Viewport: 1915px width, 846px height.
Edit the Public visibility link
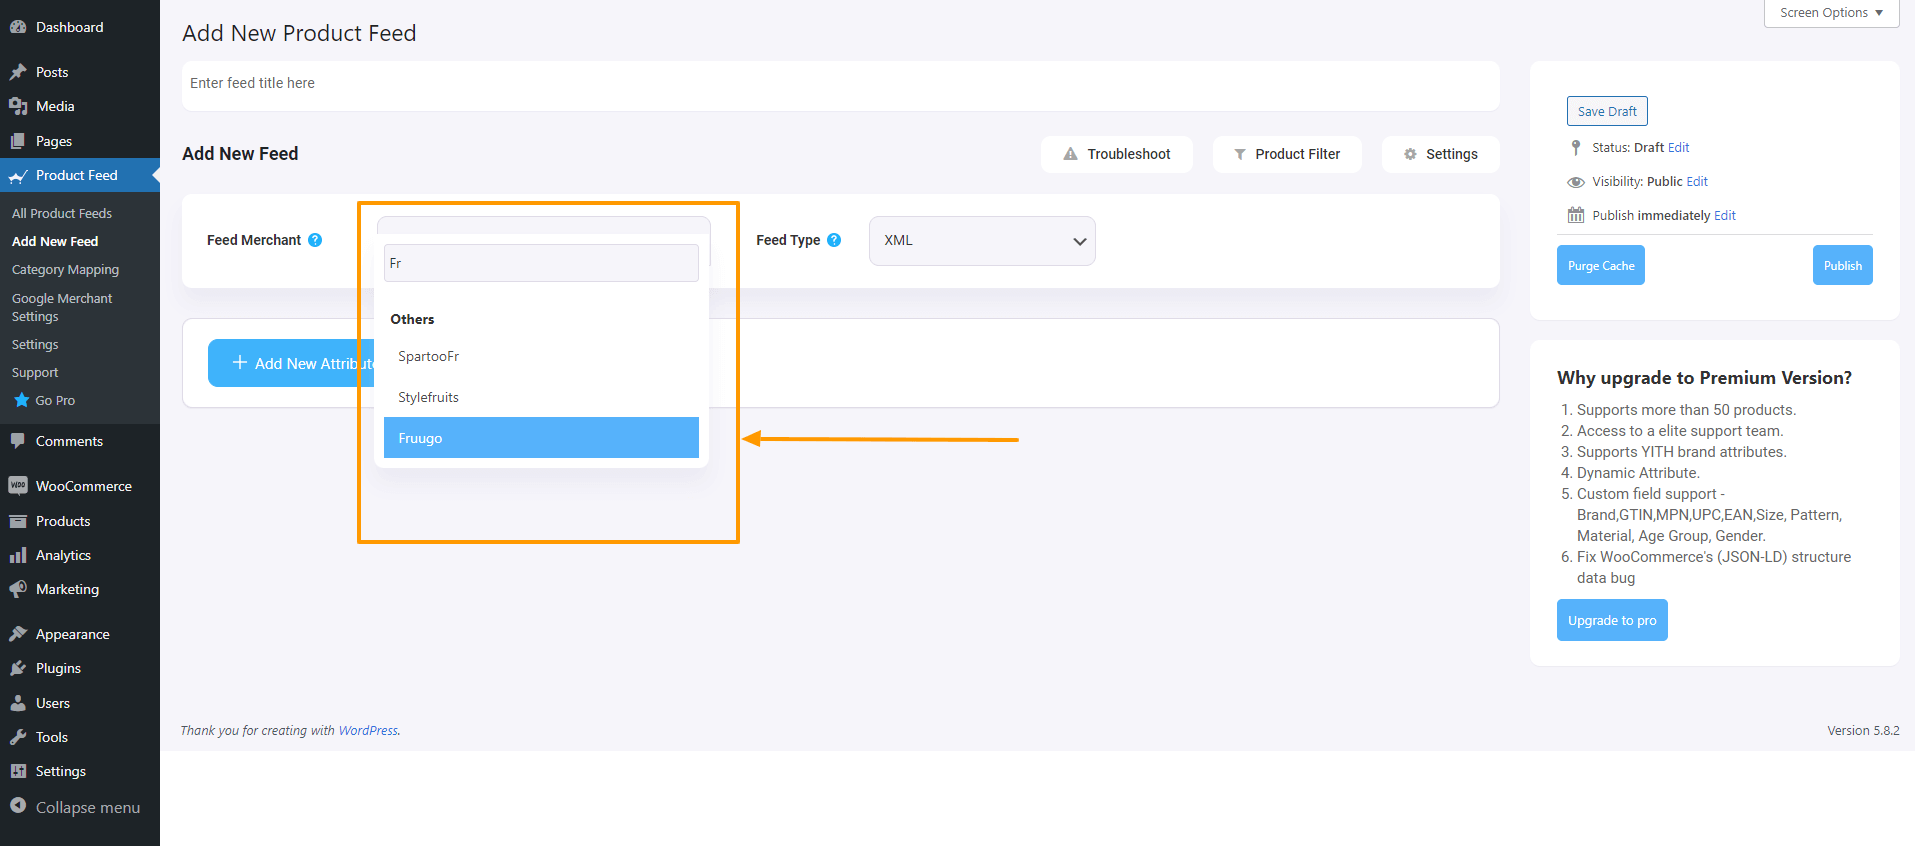click(1697, 182)
